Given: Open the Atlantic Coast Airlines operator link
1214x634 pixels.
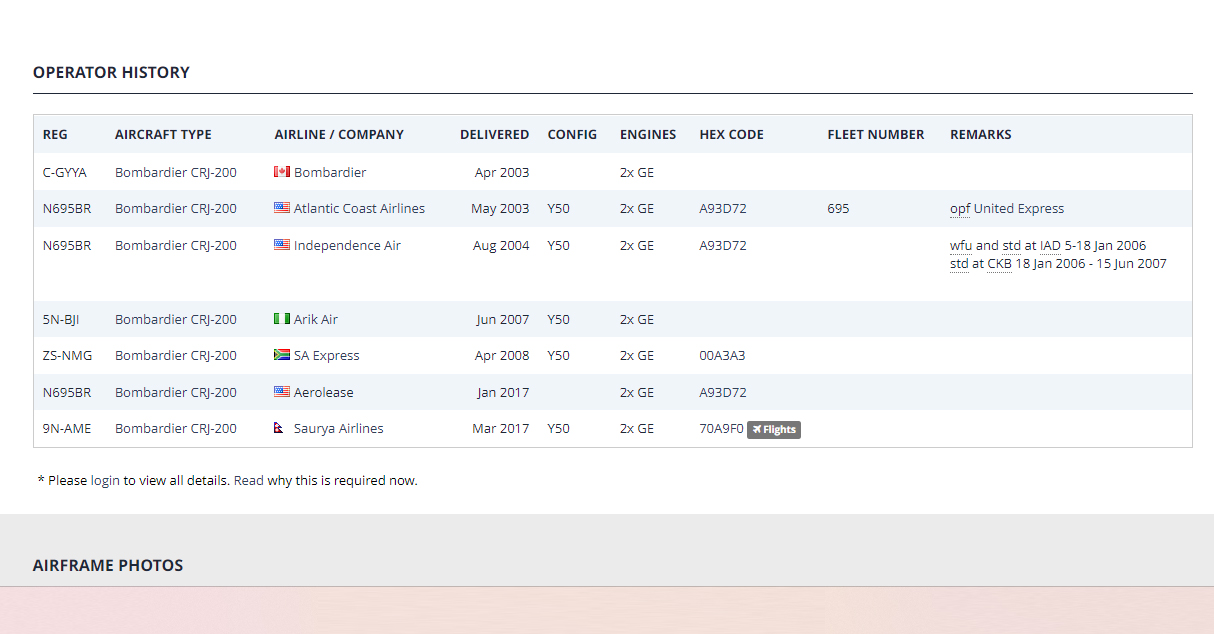Looking at the screenshot, I should [x=359, y=209].
